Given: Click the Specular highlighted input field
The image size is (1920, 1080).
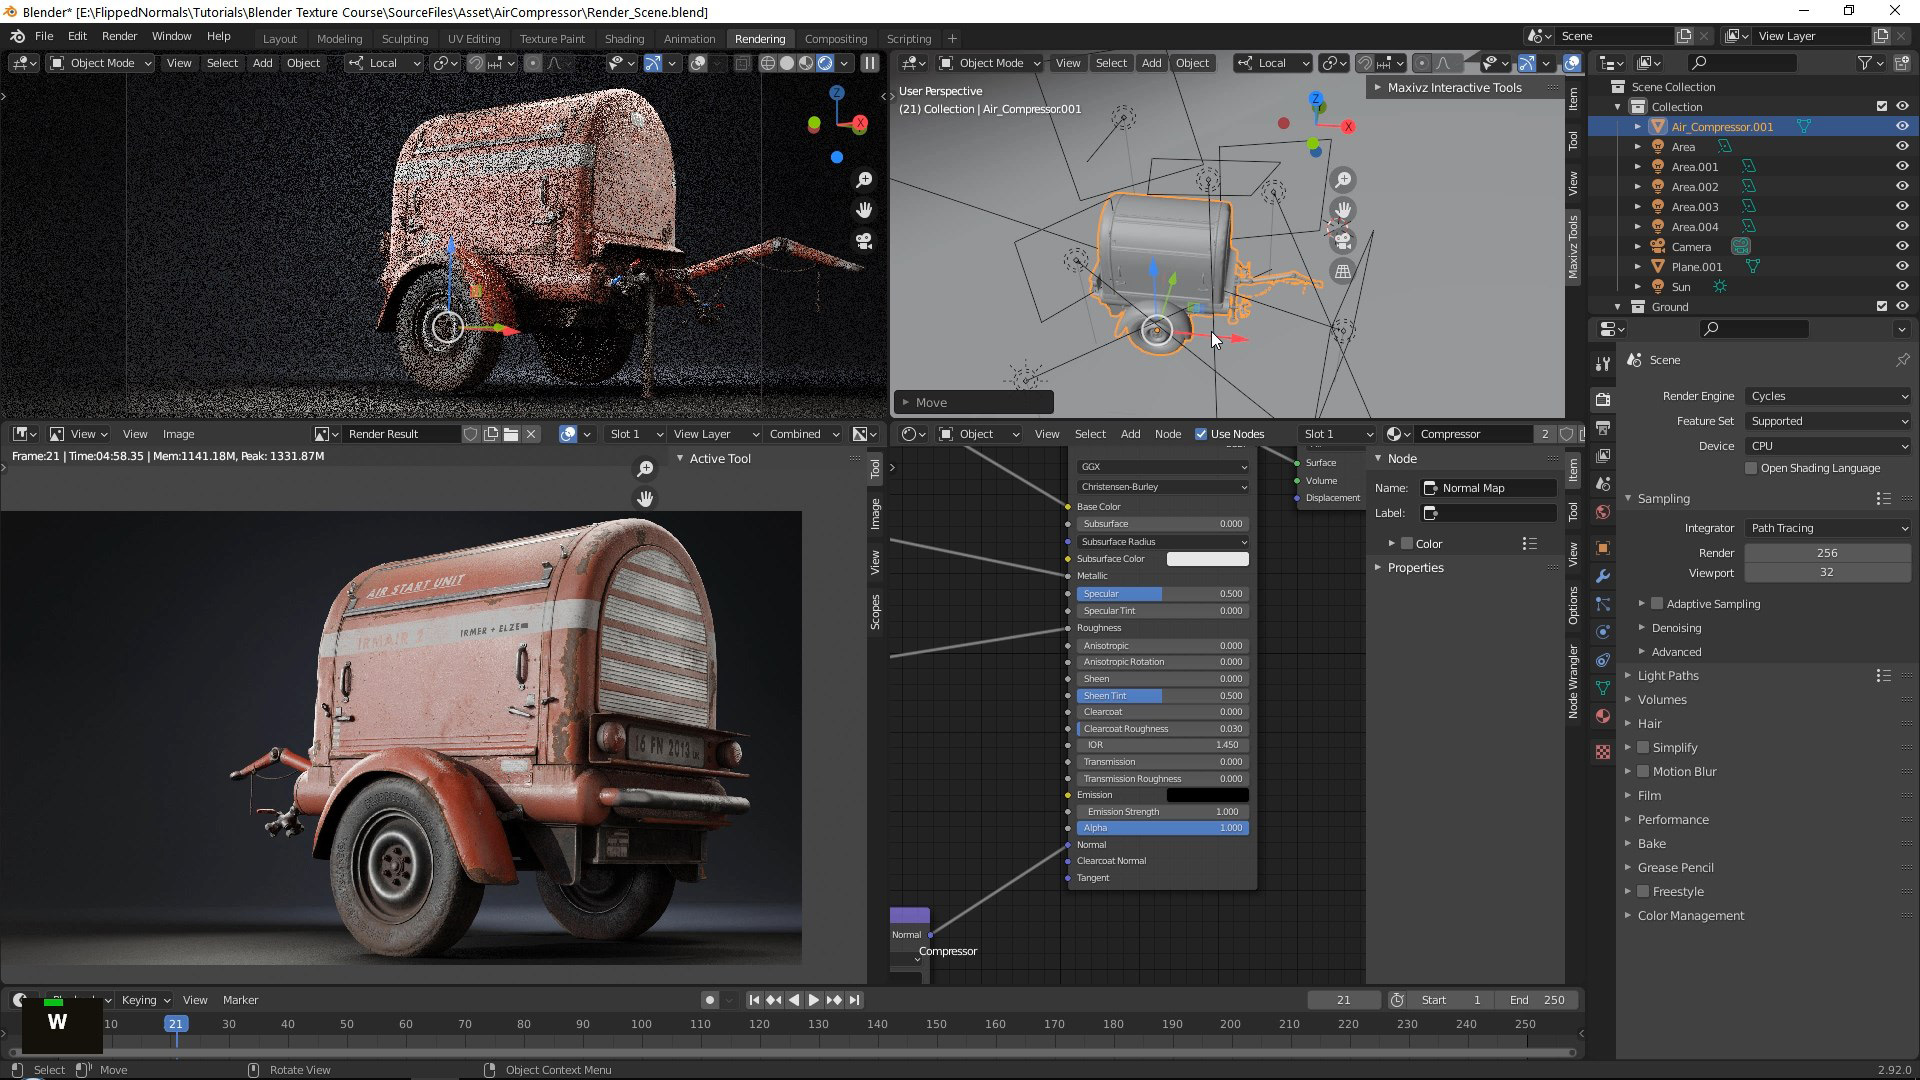Looking at the screenshot, I should pyautogui.click(x=1158, y=592).
